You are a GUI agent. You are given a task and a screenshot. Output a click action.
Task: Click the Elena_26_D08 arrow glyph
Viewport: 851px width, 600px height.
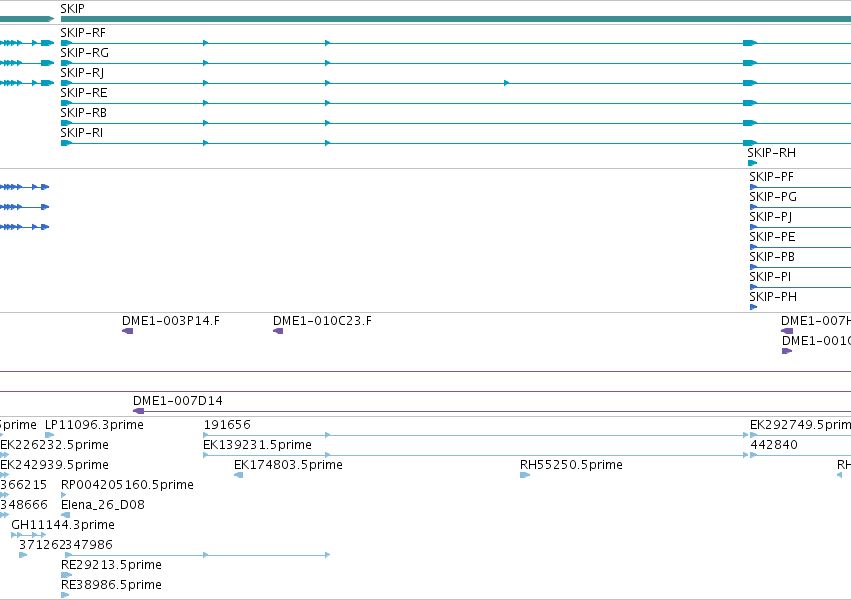[x=65, y=515]
